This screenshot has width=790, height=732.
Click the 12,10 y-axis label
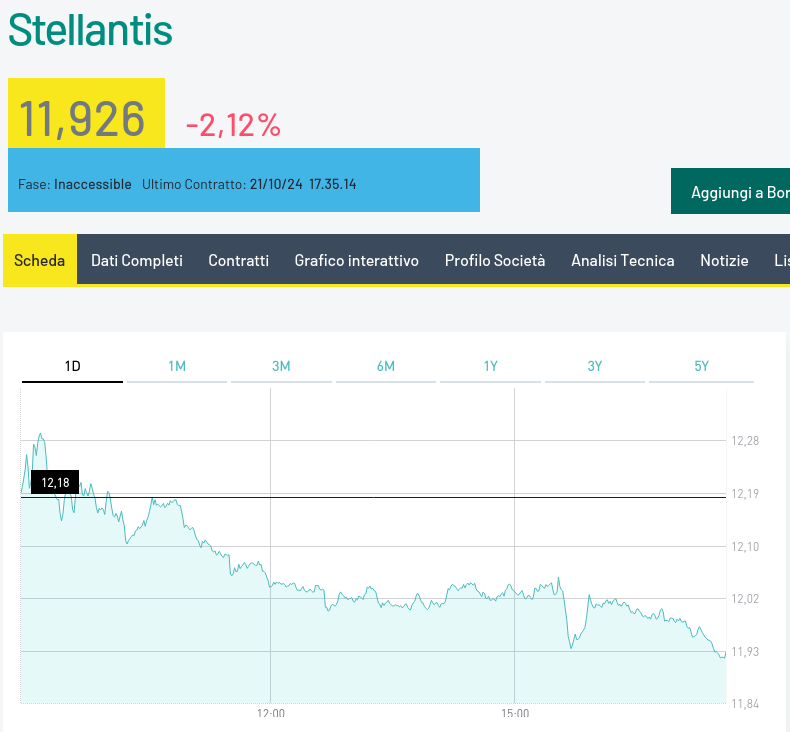pyautogui.click(x=745, y=547)
